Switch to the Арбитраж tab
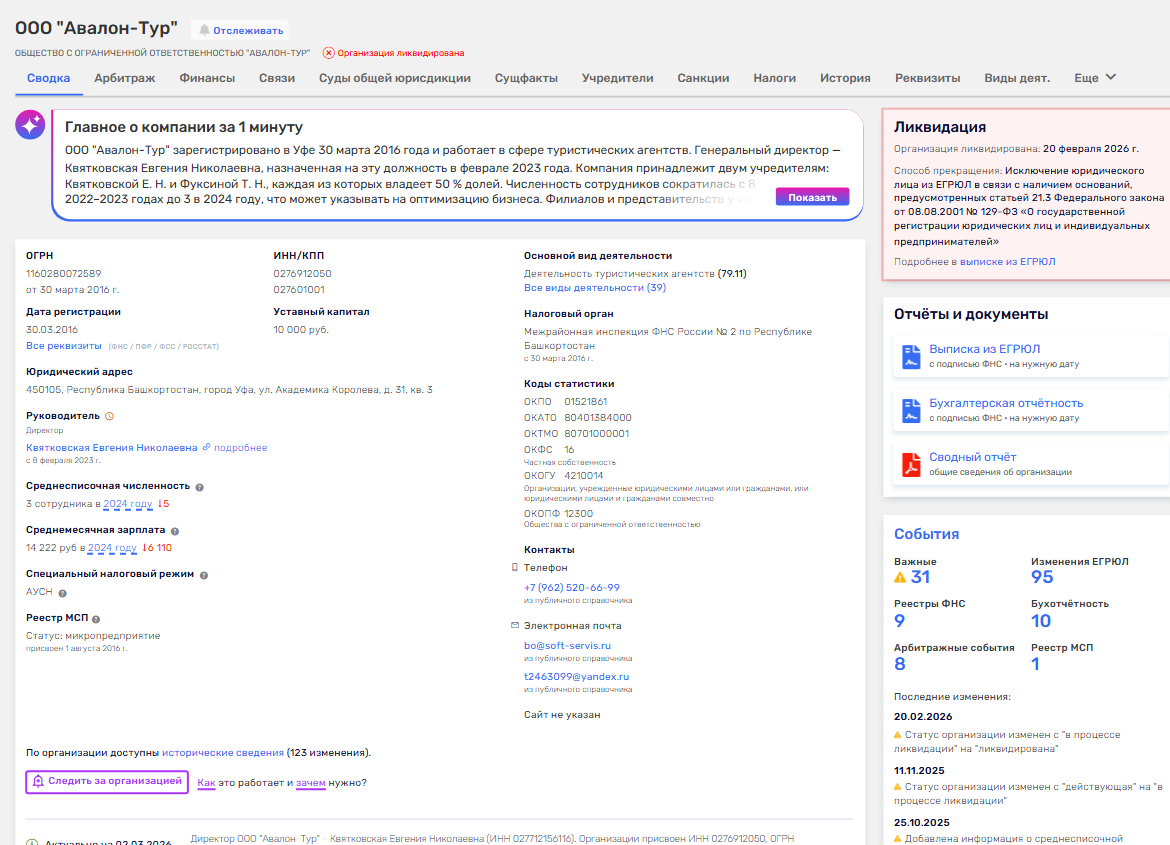Screen dimensions: 1170x845 click(124, 78)
